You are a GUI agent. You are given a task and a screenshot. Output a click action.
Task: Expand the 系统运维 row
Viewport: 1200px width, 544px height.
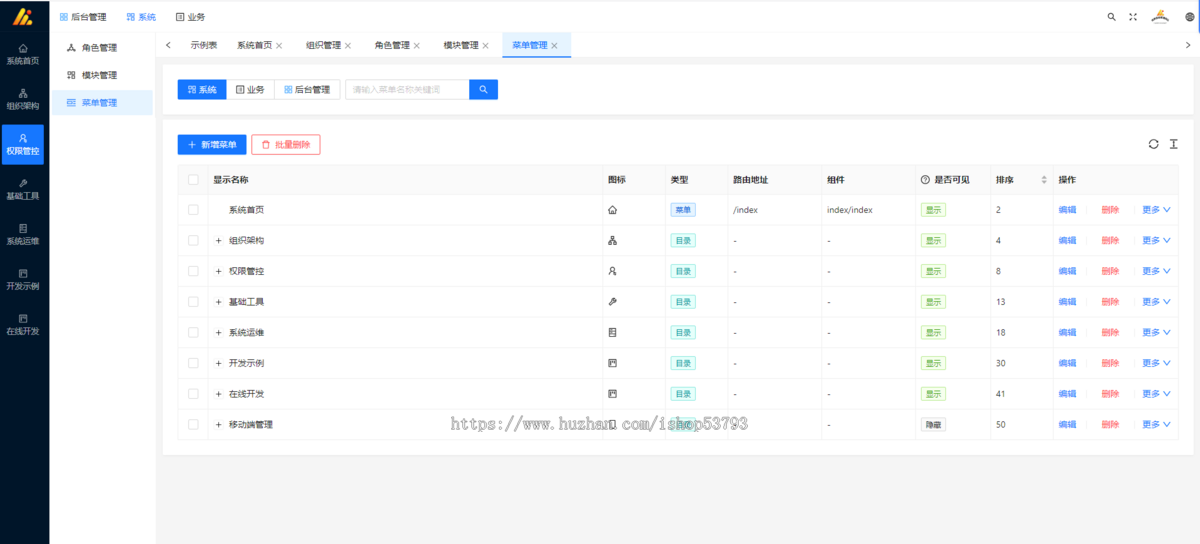tap(218, 332)
